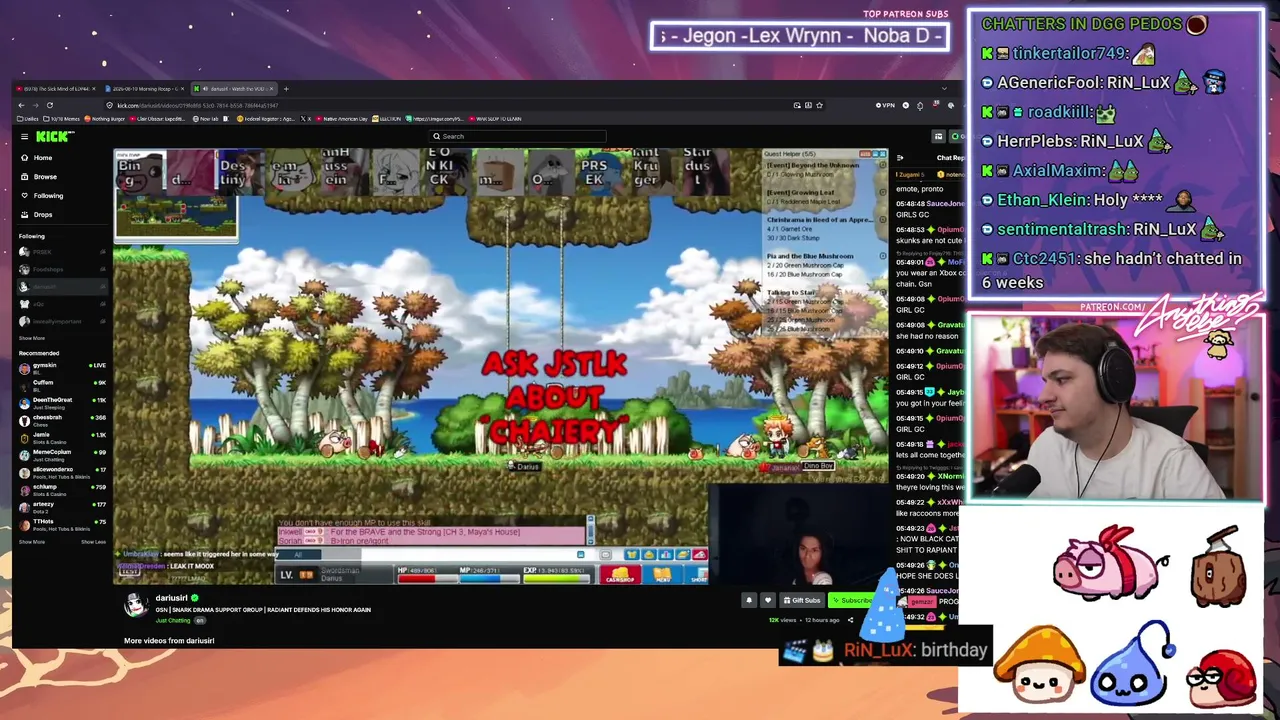Switch to the Sick Mind browser tab
The width and height of the screenshot is (1280, 720).
pos(56,89)
